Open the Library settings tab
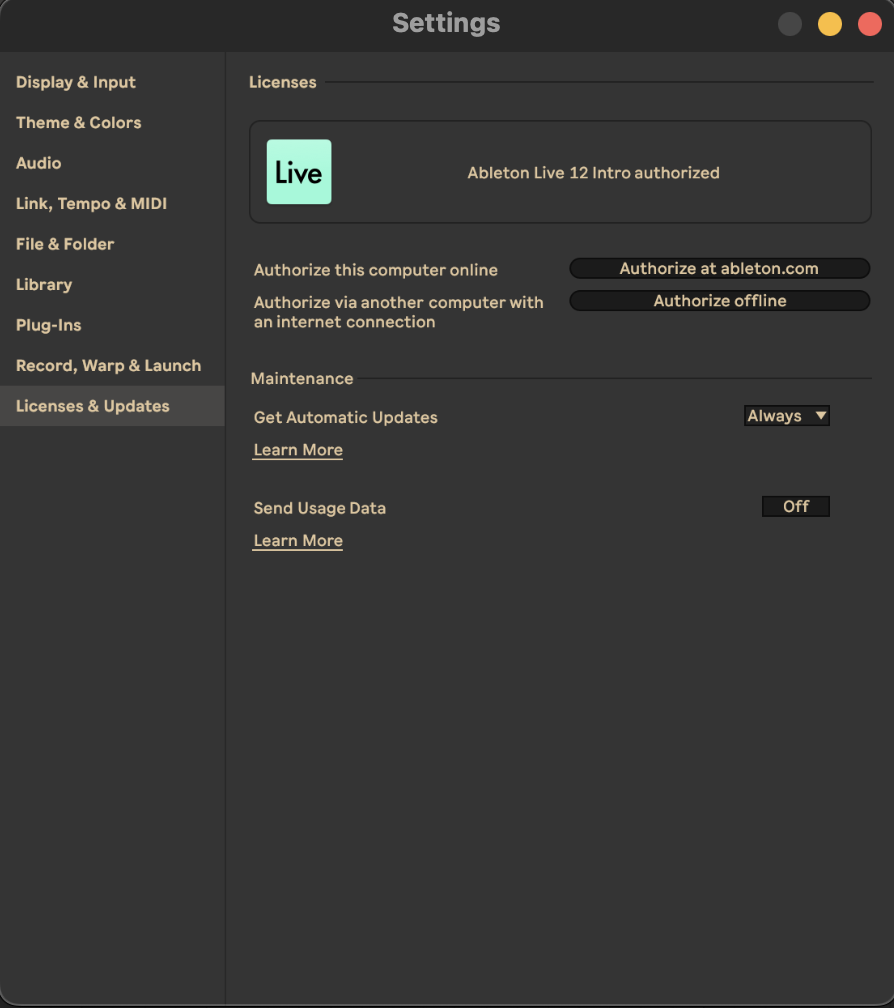 pos(44,285)
